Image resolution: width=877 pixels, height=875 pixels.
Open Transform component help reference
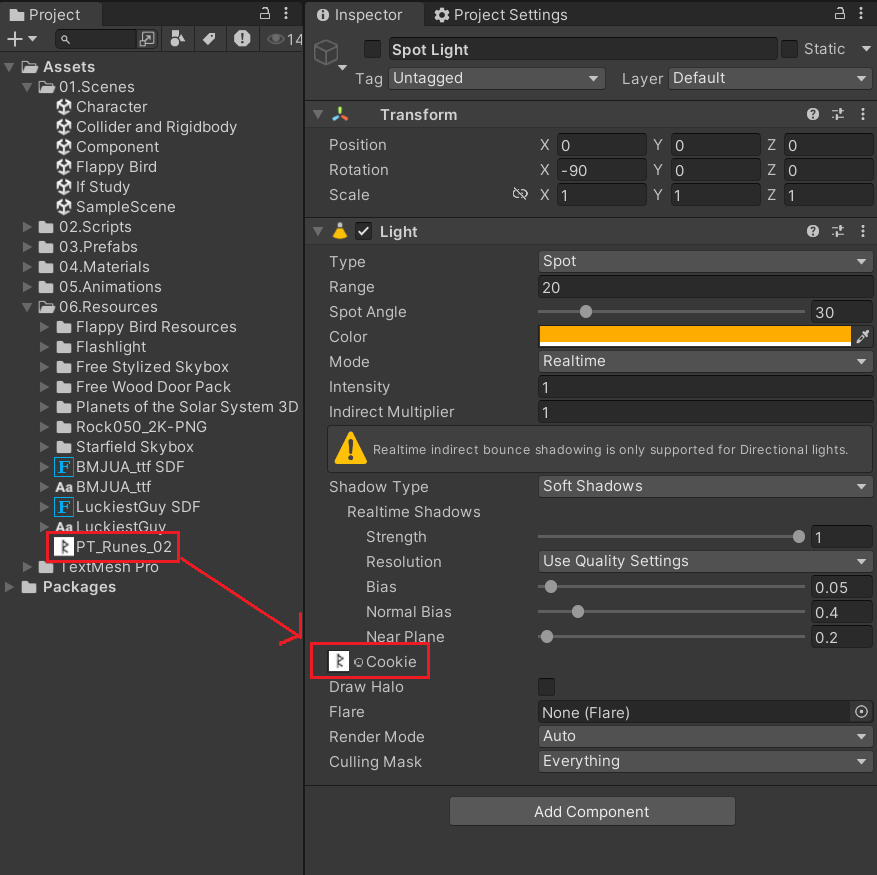(813, 115)
